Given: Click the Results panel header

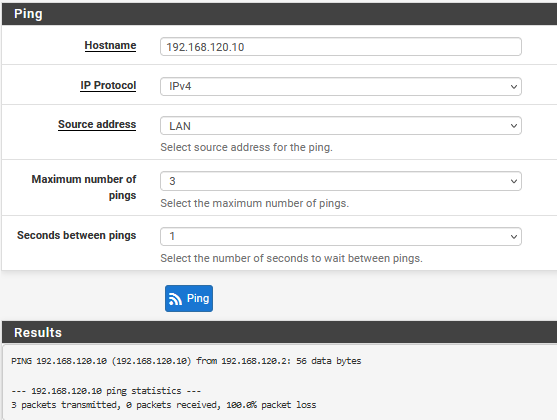Looking at the screenshot, I should click(x=279, y=332).
